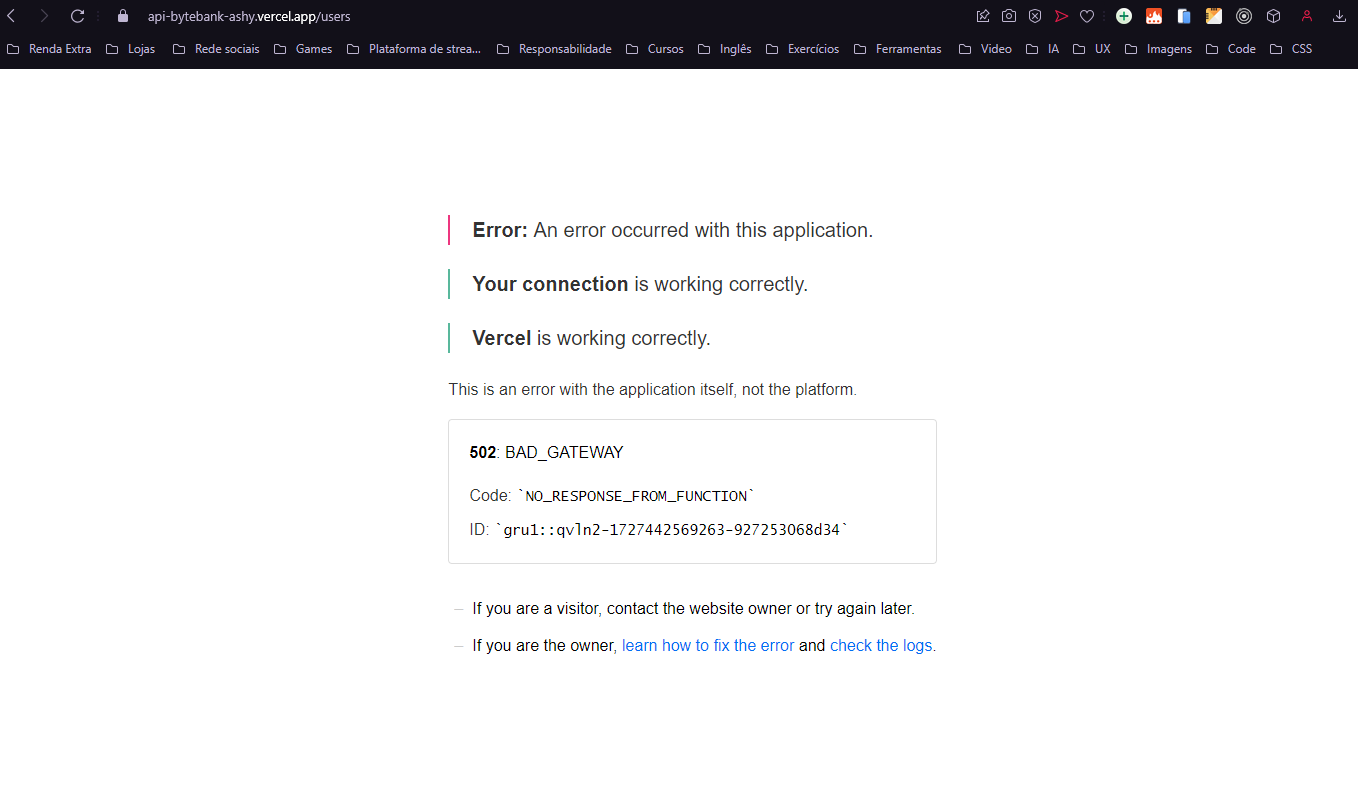Open the CSS bookmarks folder
This screenshot has height=798, width=1358.
[x=1291, y=49]
